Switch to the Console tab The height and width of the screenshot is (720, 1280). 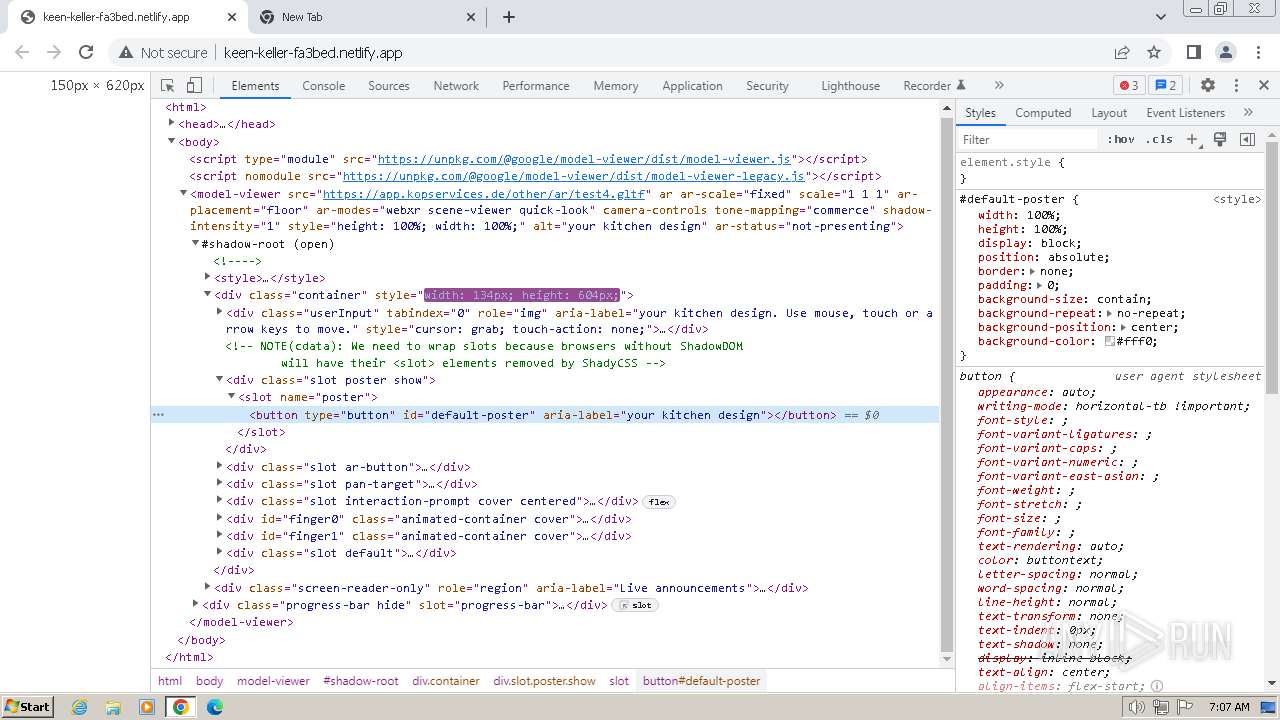coord(324,86)
